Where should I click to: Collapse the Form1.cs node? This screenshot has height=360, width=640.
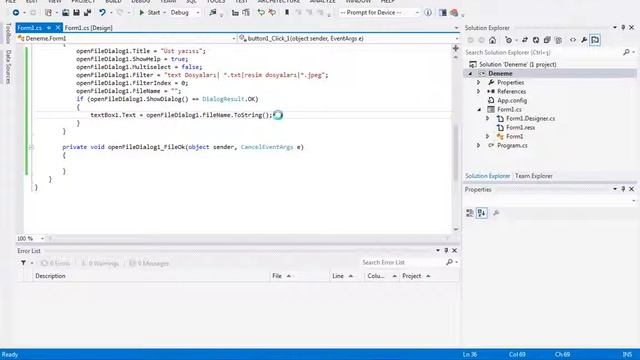coord(479,110)
